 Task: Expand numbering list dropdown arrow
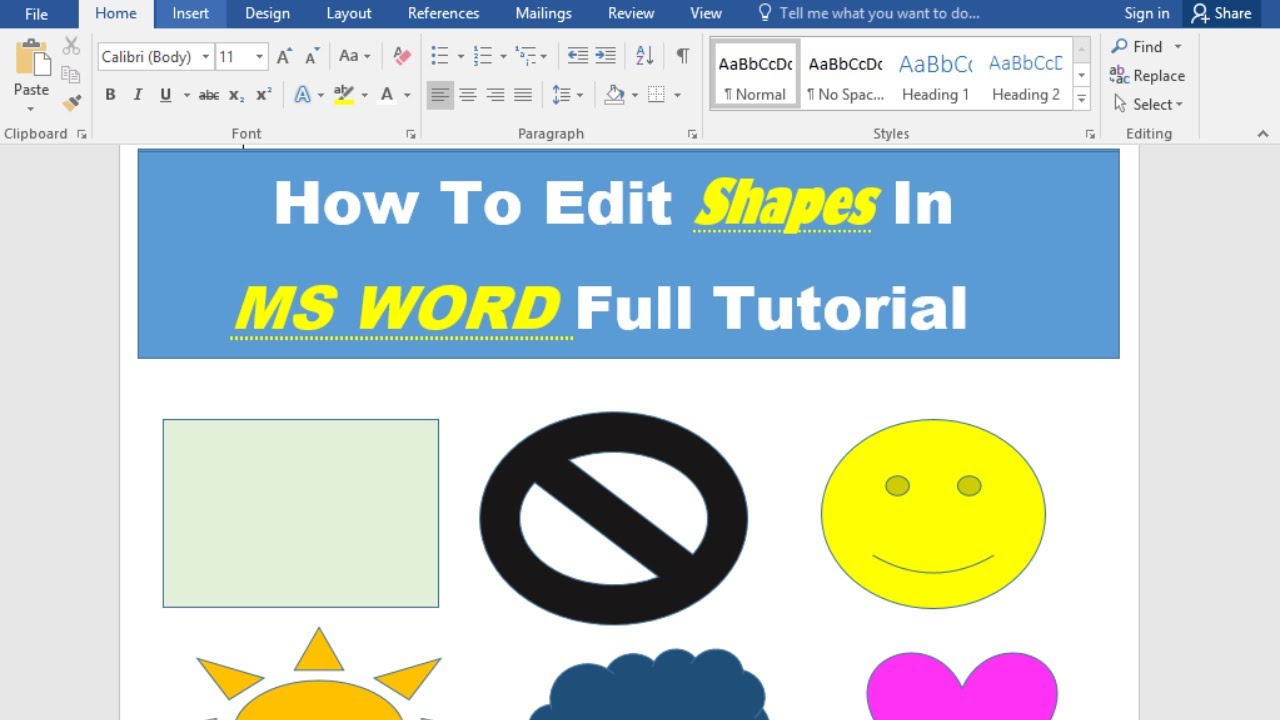click(503, 57)
